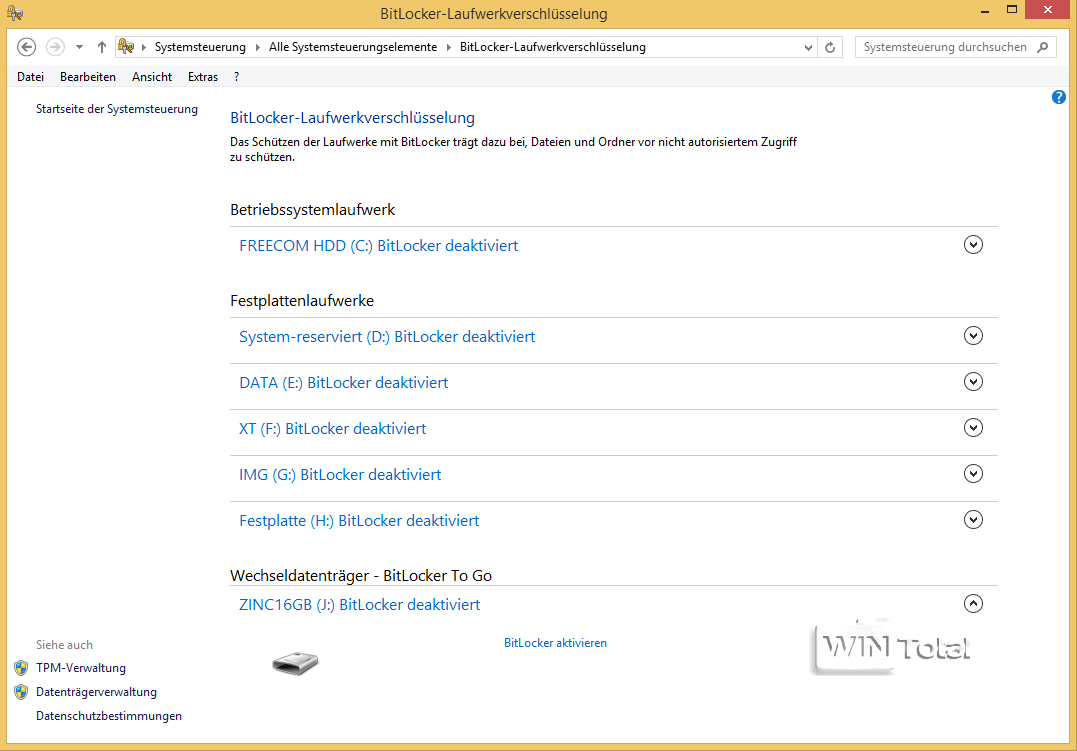This screenshot has width=1077, height=751.
Task: Open TPM-Verwaltung link
Action: click(x=81, y=668)
